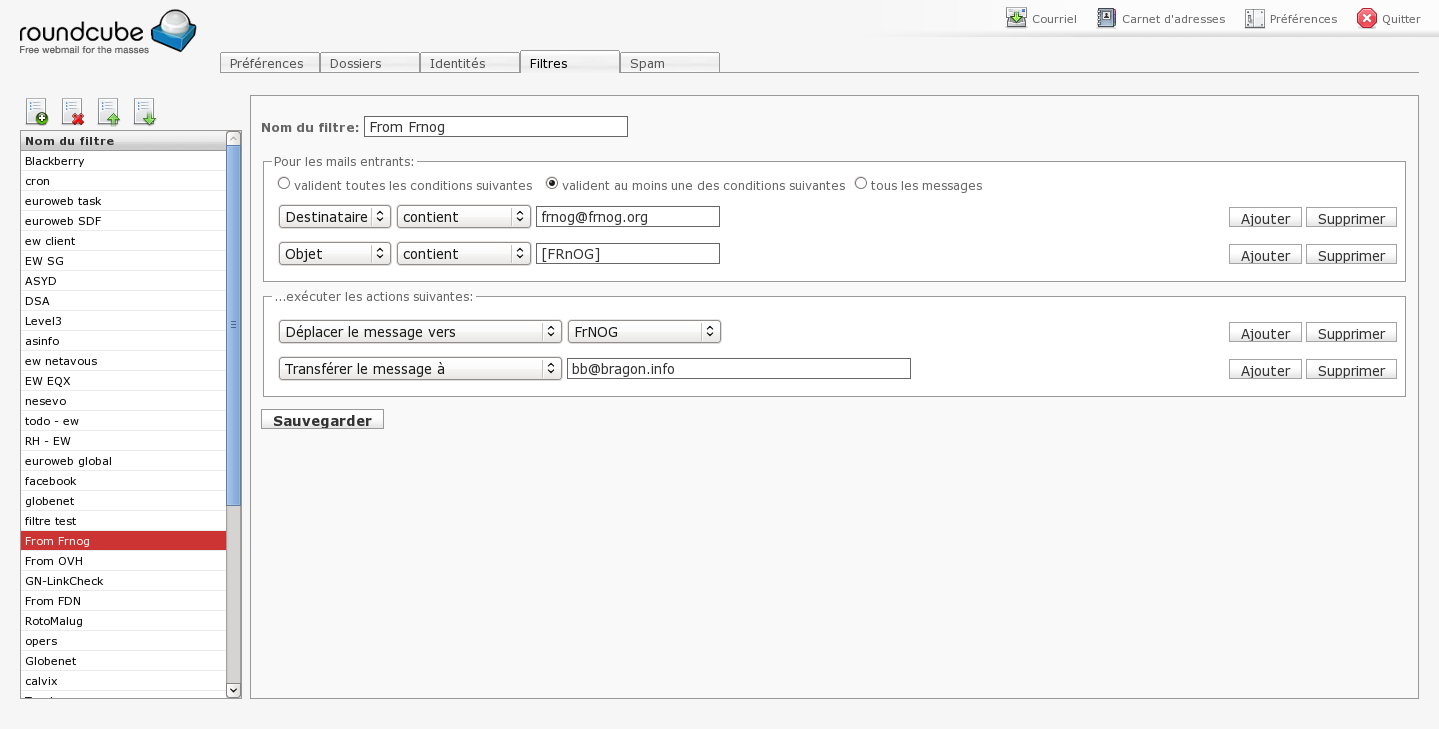Click the delete filter icon
Image resolution: width=1439 pixels, height=729 pixels.
point(72,111)
